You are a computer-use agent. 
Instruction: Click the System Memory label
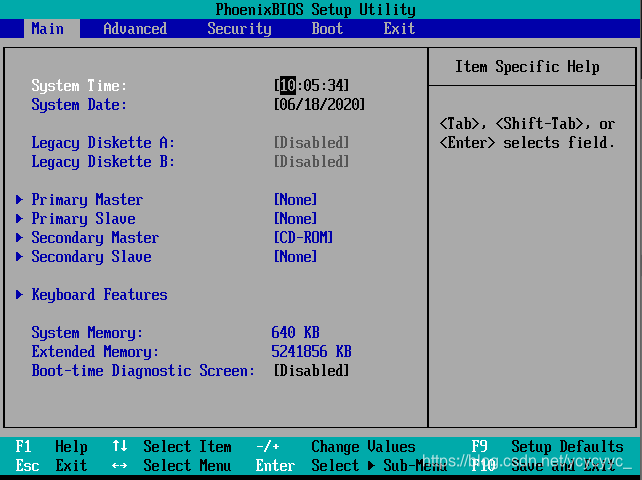[x=87, y=333]
